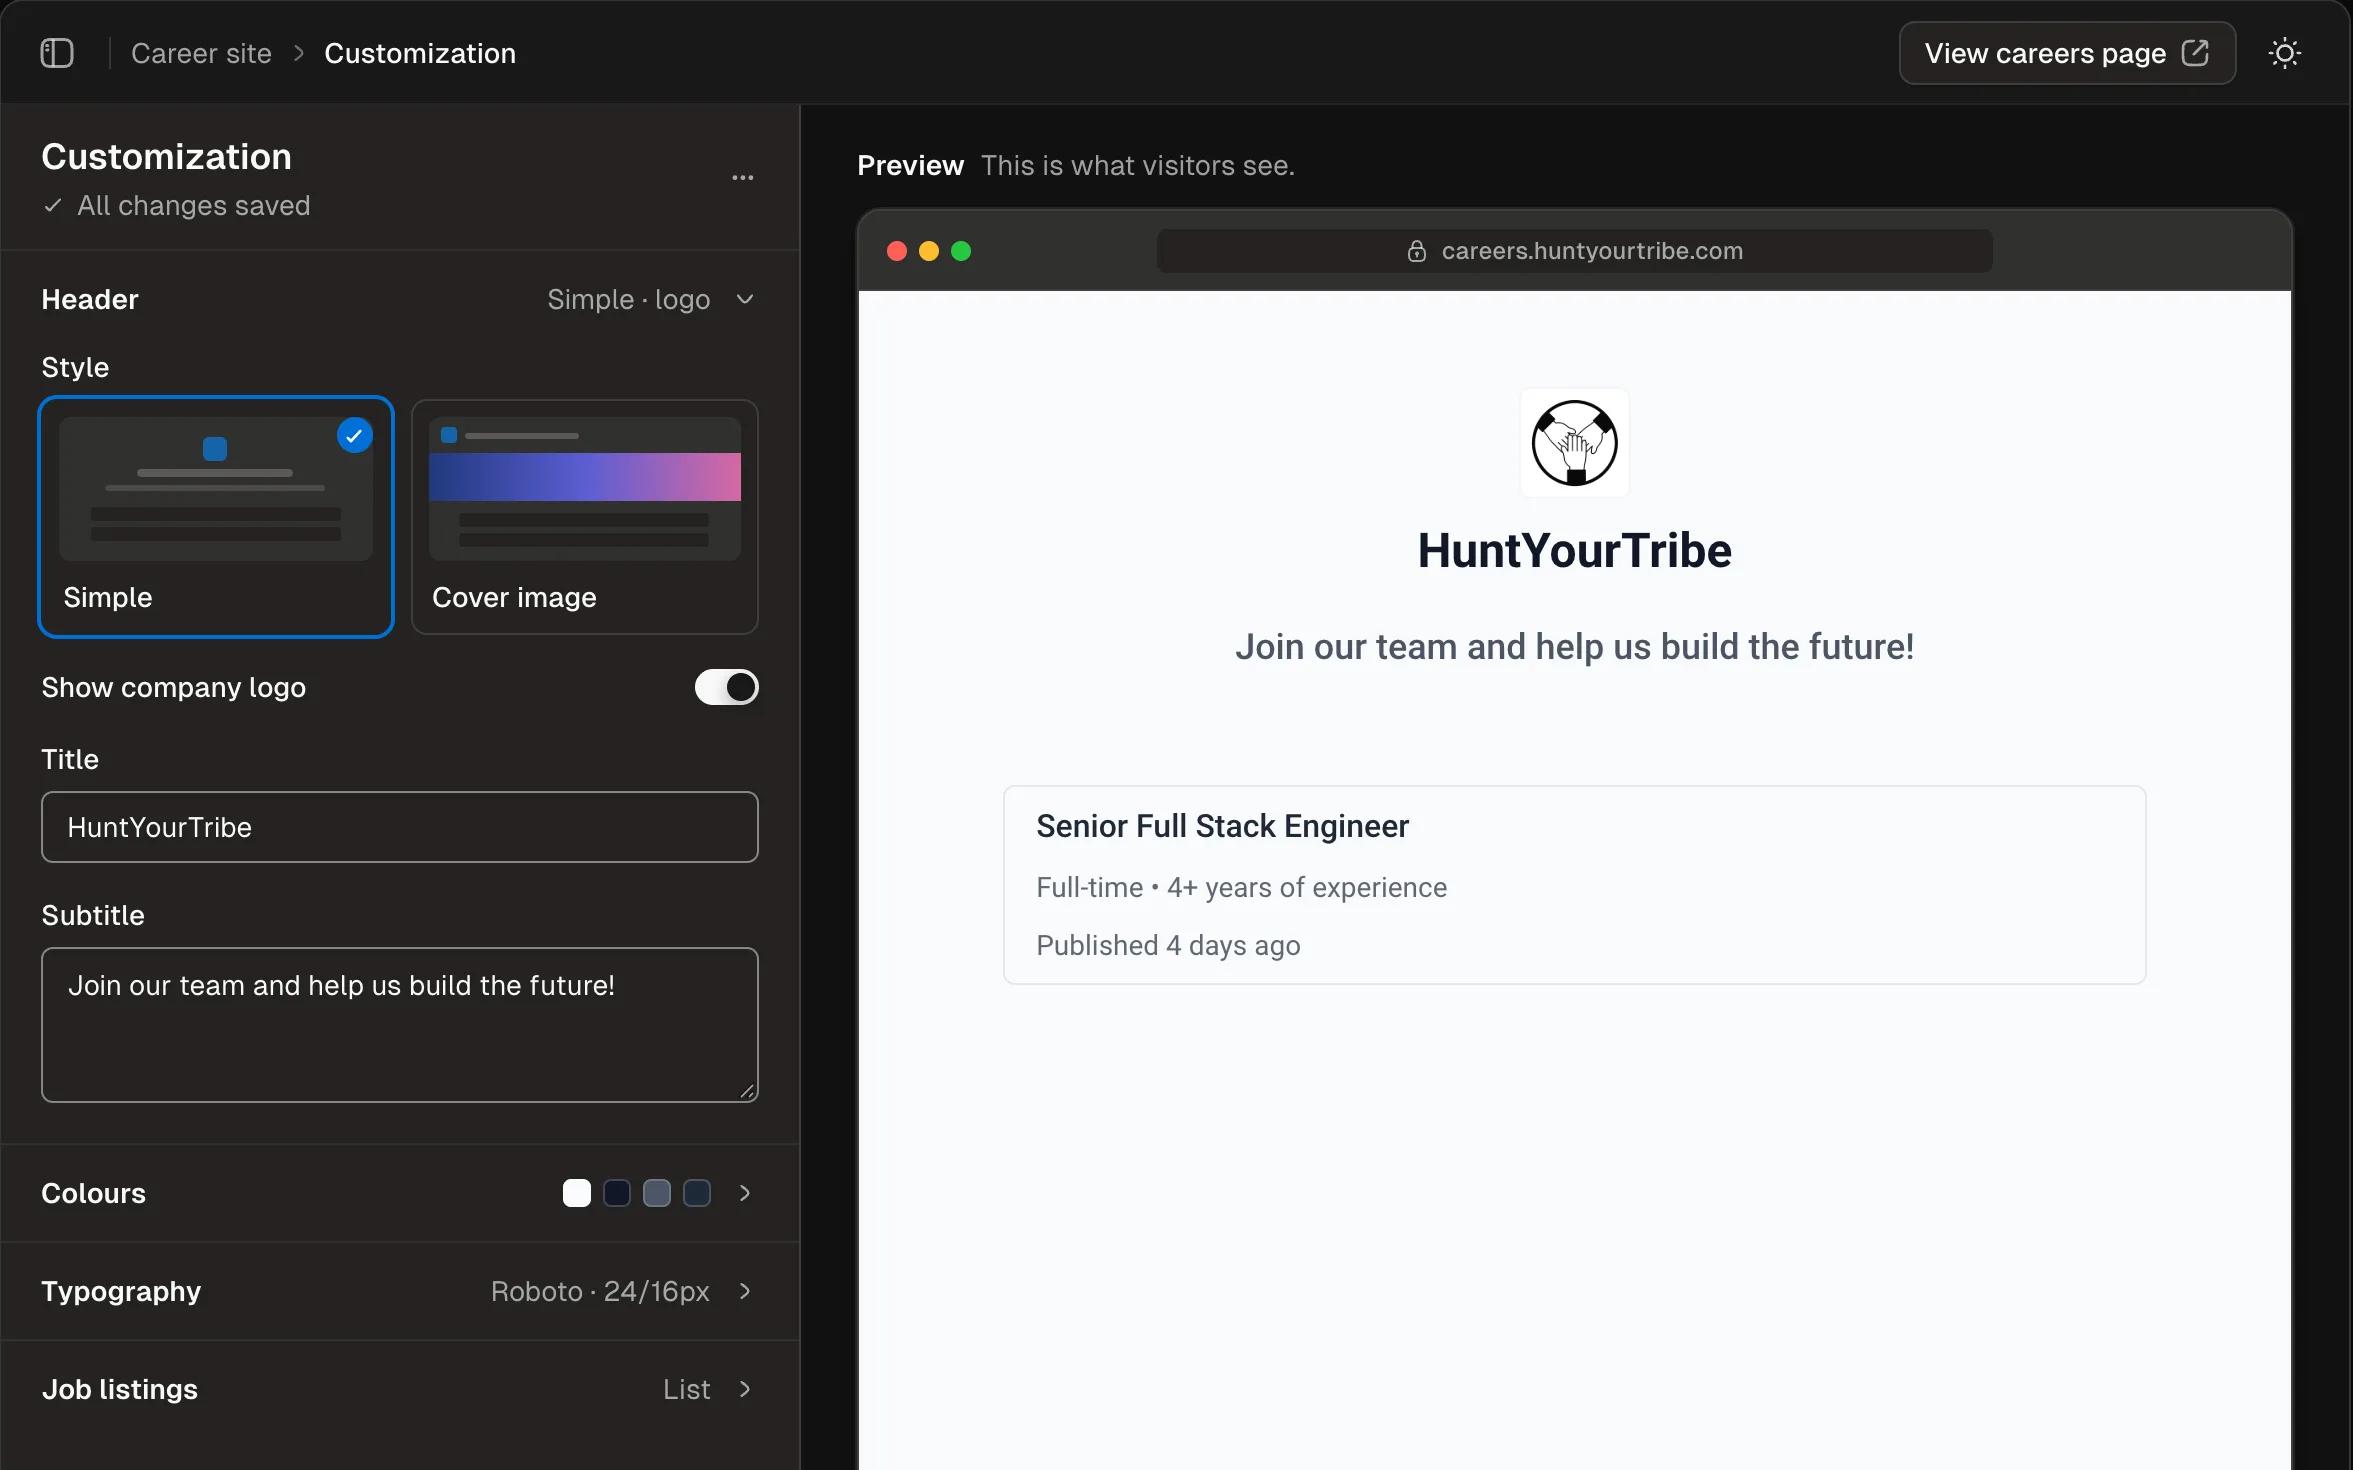Switch theme with the sun icon
2353x1470 pixels.
(x=2284, y=53)
